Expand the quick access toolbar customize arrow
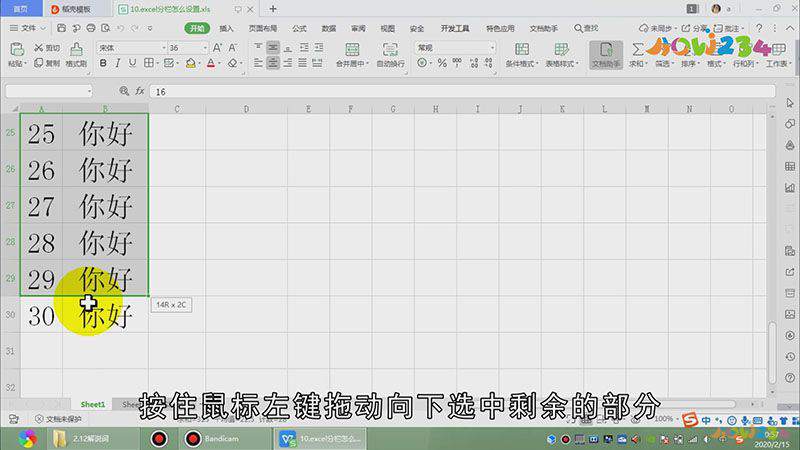 tap(150, 28)
